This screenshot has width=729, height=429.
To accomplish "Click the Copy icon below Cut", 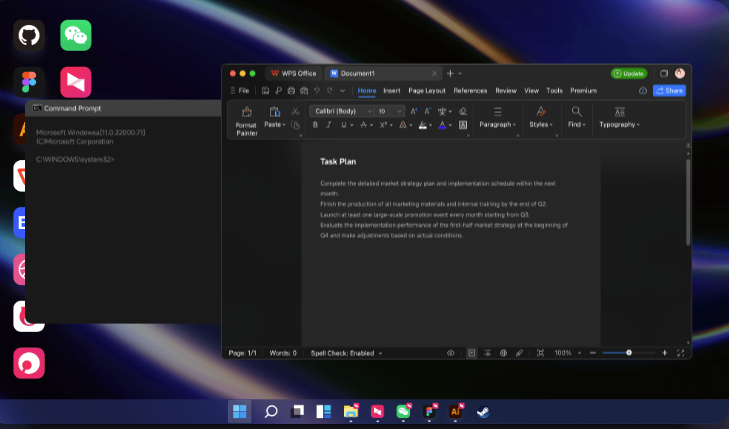I will (295, 125).
